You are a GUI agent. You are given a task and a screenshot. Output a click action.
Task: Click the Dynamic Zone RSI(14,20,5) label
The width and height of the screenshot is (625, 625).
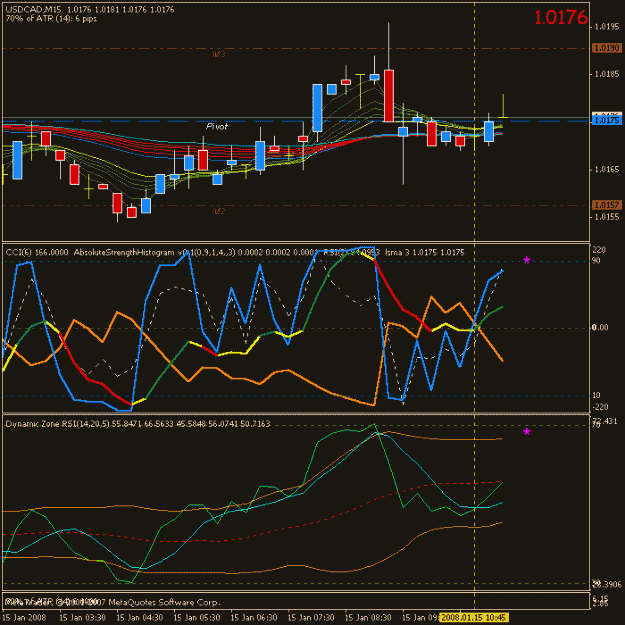57,424
